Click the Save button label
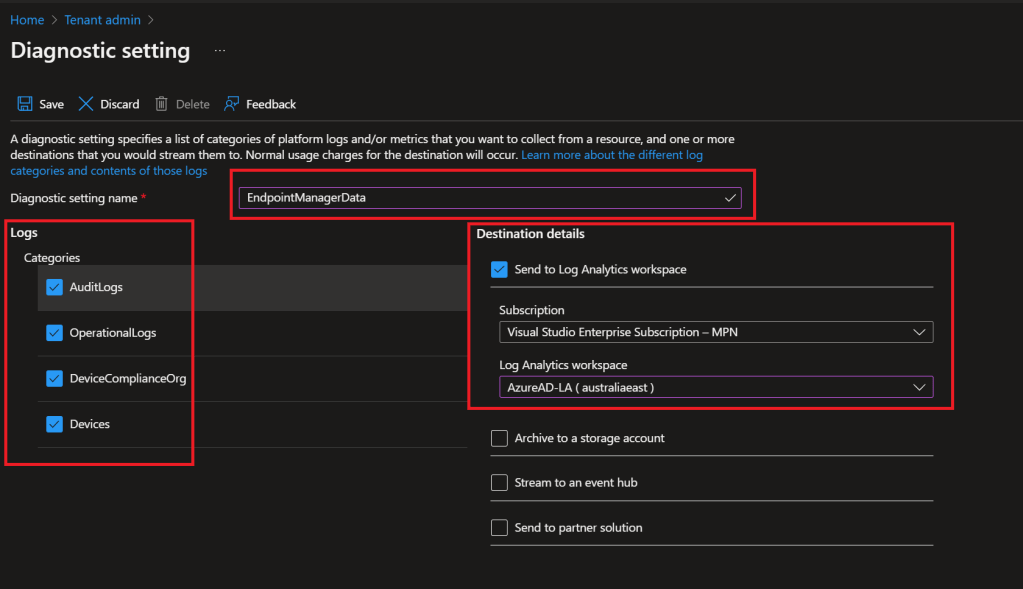 click(51, 104)
